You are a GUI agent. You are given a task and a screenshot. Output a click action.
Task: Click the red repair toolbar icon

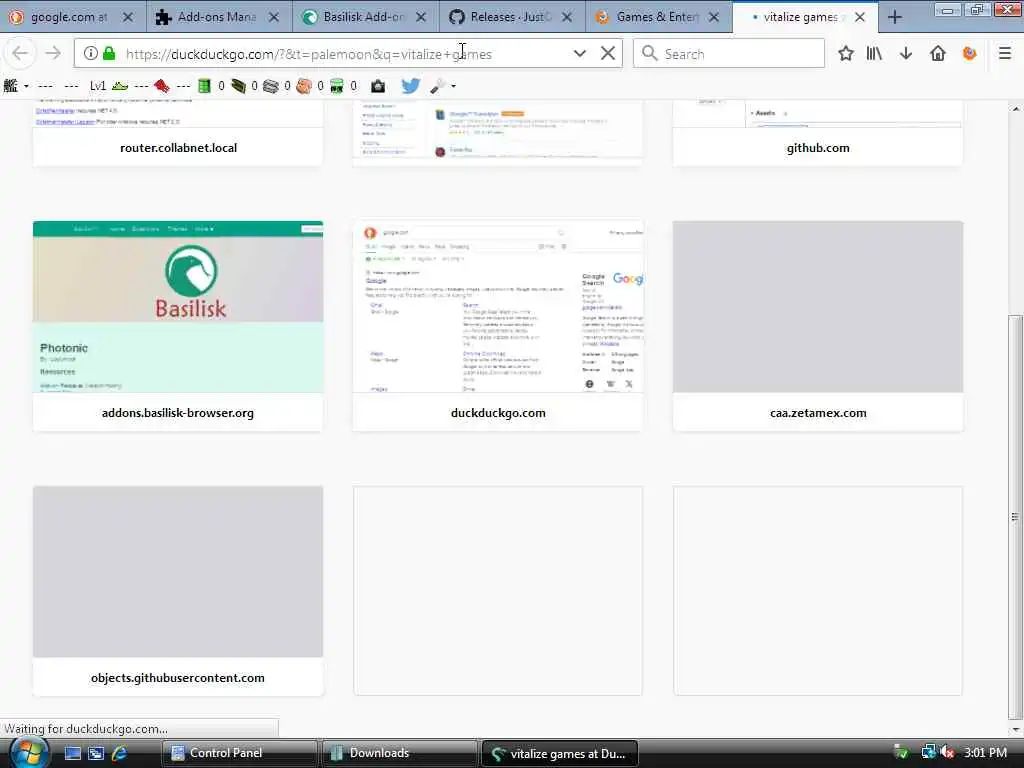[x=162, y=86]
